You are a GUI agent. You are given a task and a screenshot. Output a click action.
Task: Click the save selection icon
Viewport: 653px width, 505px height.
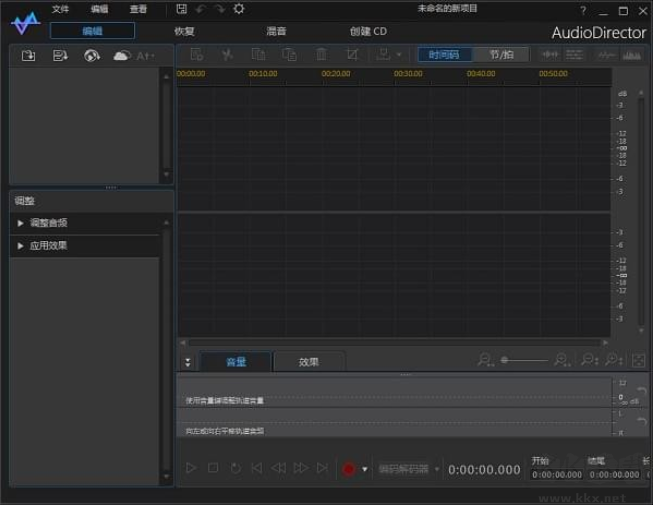pyautogui.click(x=383, y=55)
